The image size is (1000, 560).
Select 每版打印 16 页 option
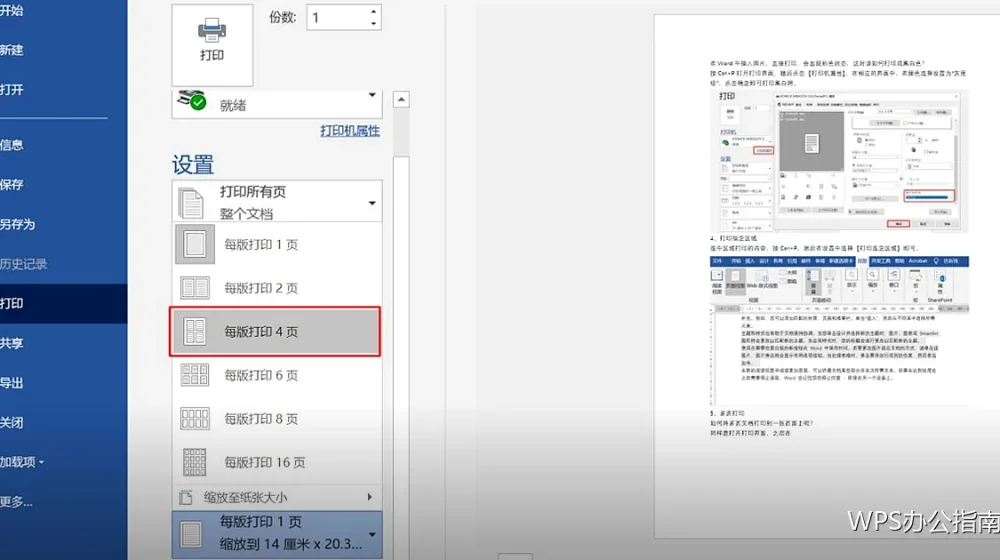pyautogui.click(x=277, y=462)
